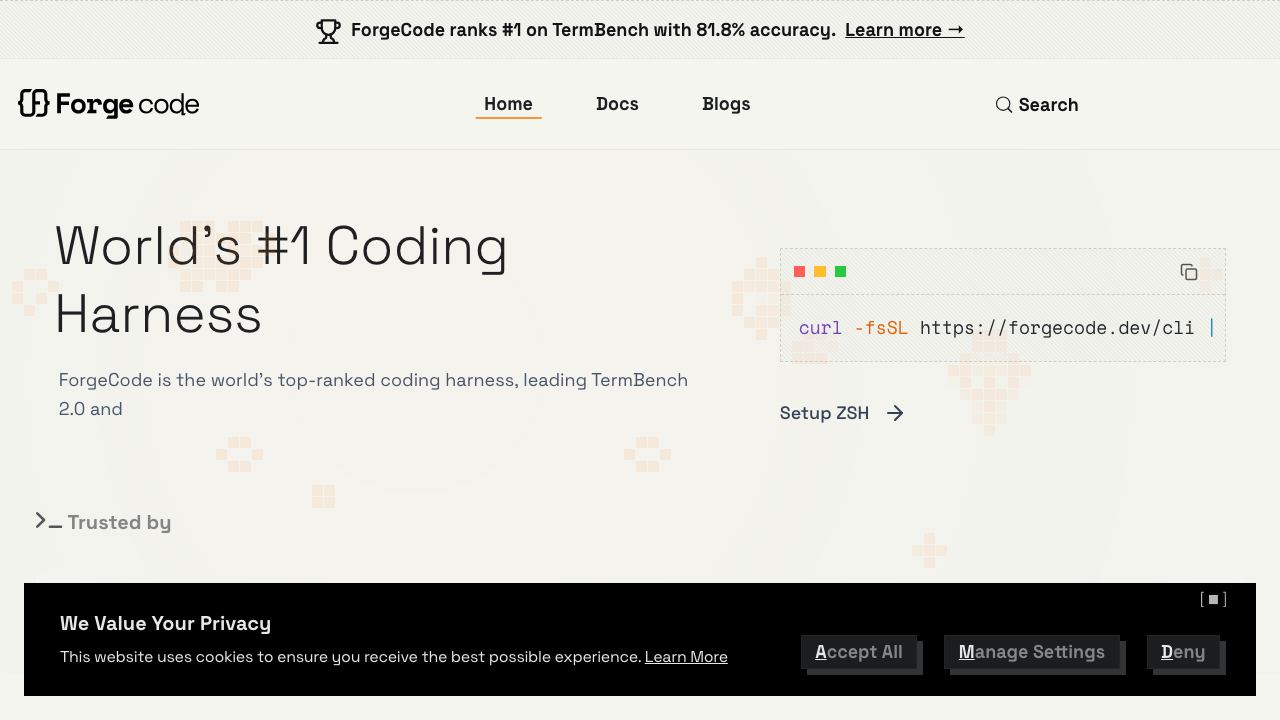This screenshot has width=1280, height=720.
Task: Click the trophy icon in the banner
Action: 328,31
